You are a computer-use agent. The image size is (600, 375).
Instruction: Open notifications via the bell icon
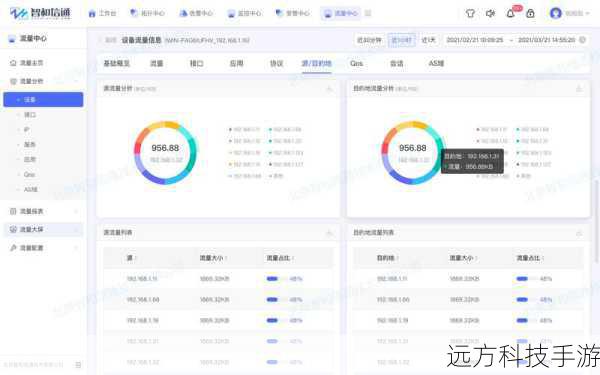510,13
